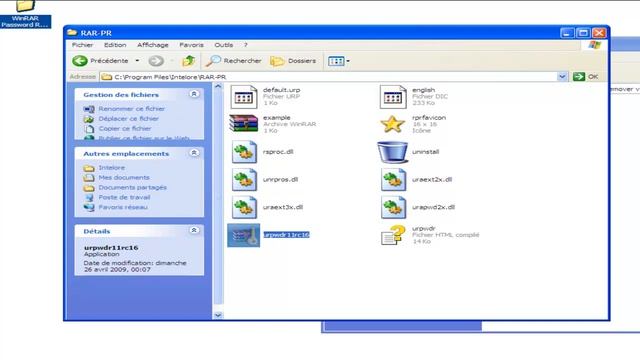Open the Fichier menu

pyautogui.click(x=82, y=45)
